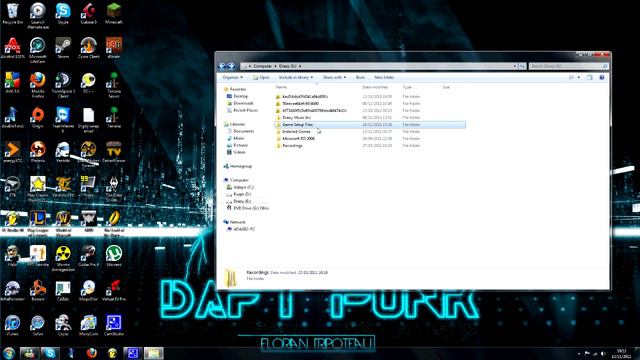640x360 pixels.
Task: Open the Alcohol 120% desktop icon
Action: coord(12,48)
